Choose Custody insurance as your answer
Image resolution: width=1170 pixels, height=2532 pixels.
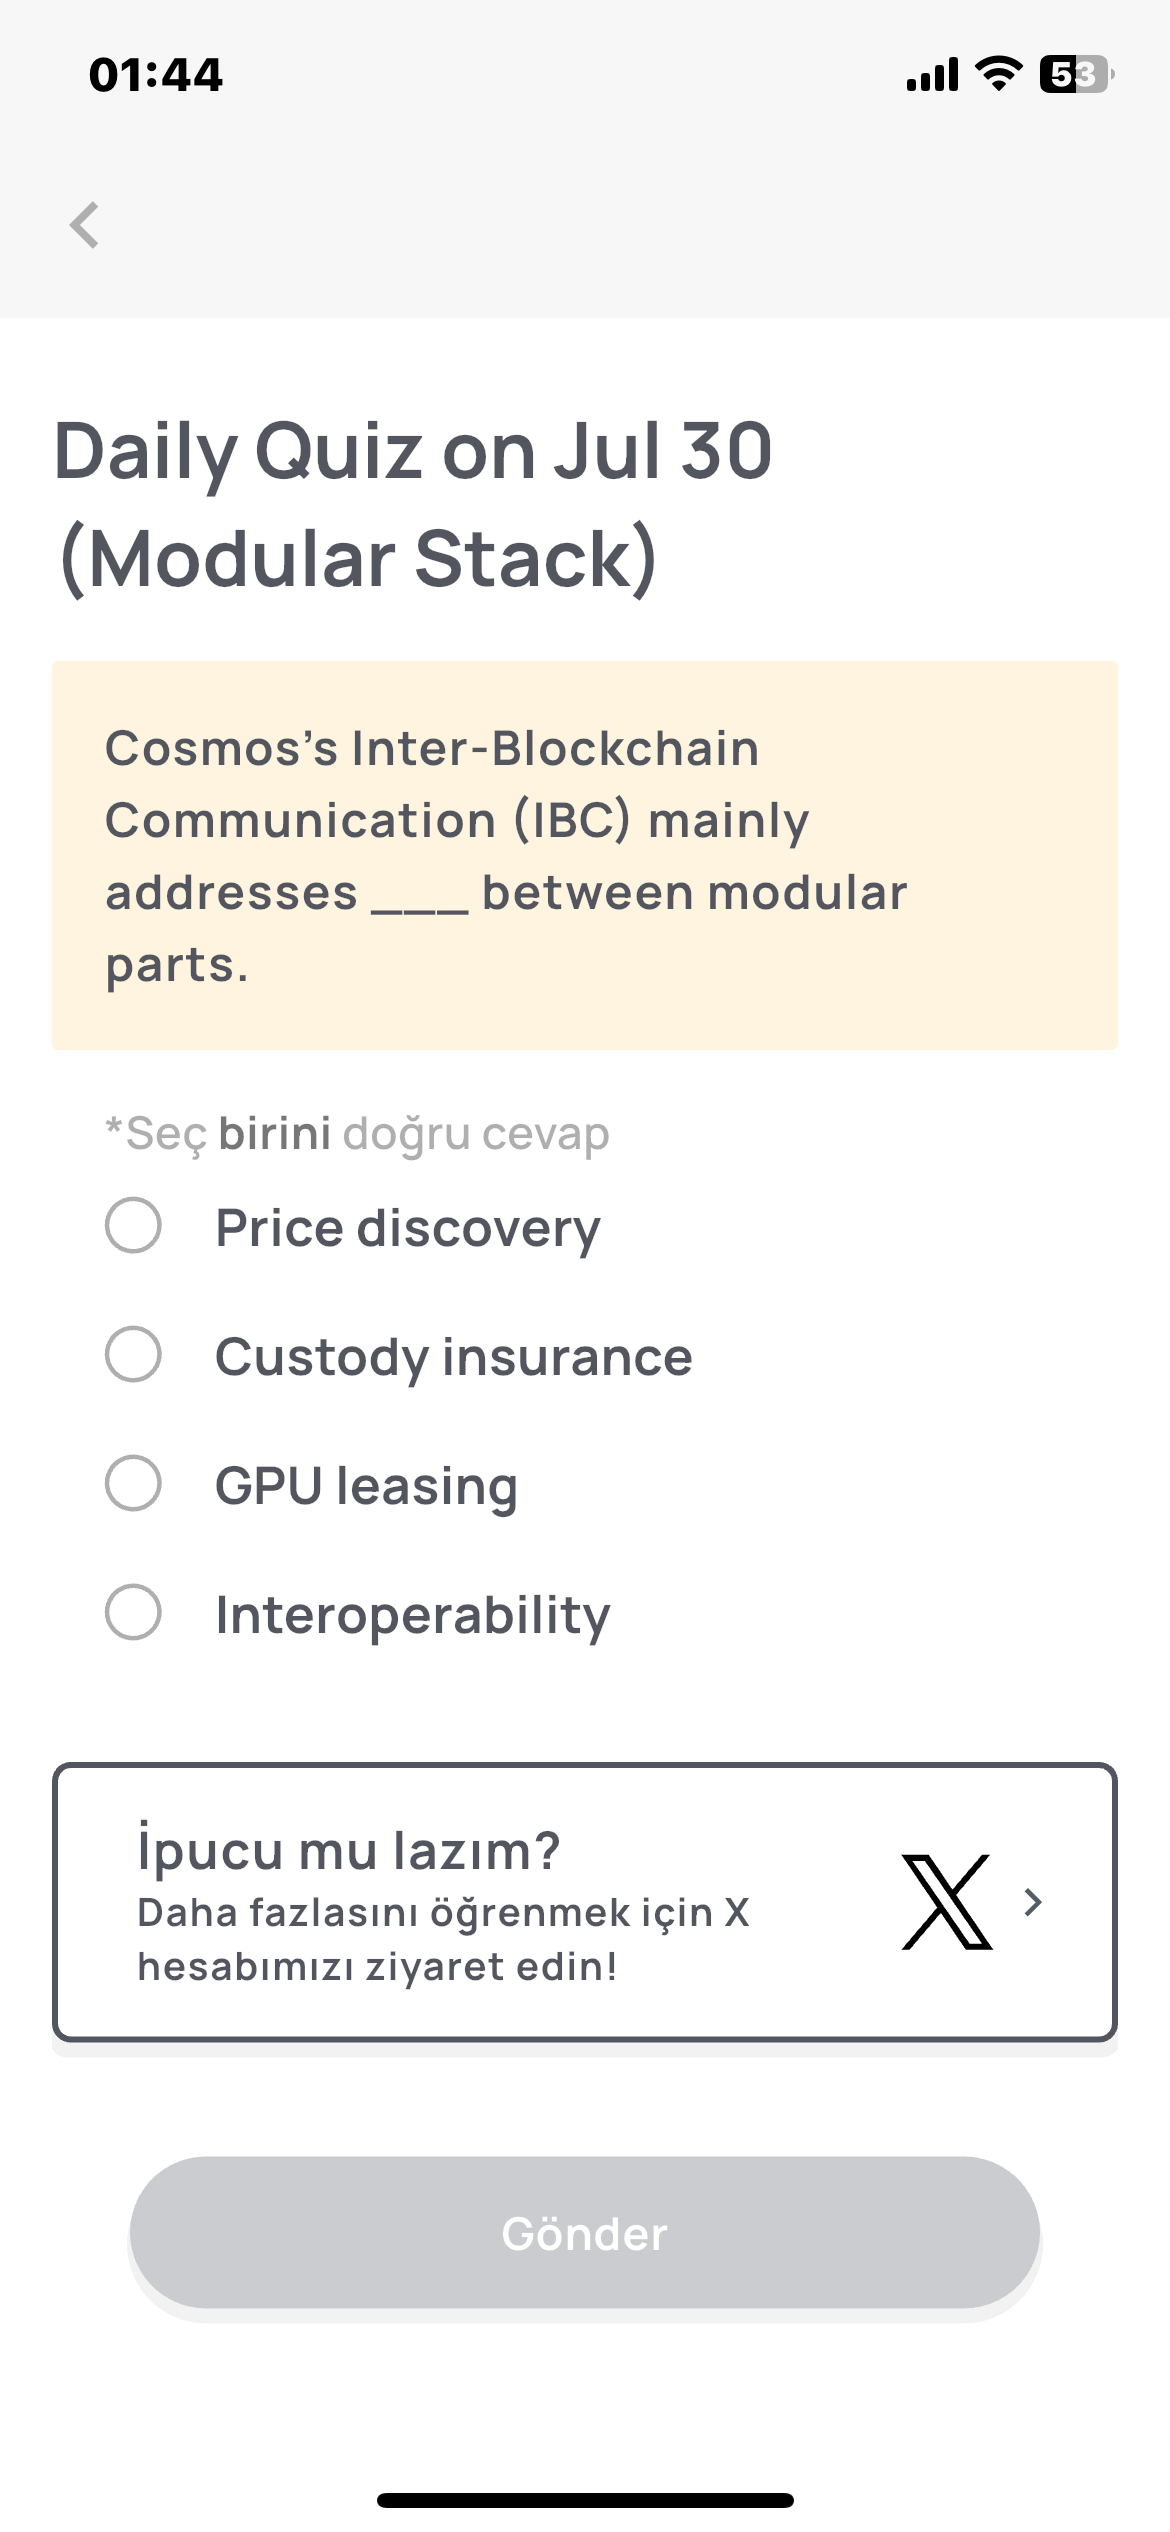[x=133, y=1357]
